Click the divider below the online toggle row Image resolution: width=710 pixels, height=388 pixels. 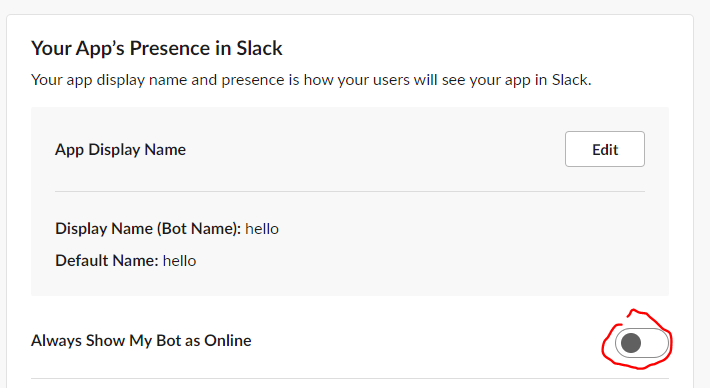[350, 378]
